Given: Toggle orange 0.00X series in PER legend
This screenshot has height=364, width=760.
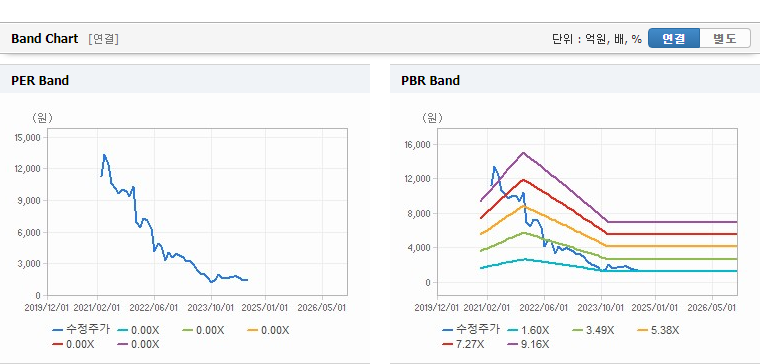Looking at the screenshot, I should point(269,330).
